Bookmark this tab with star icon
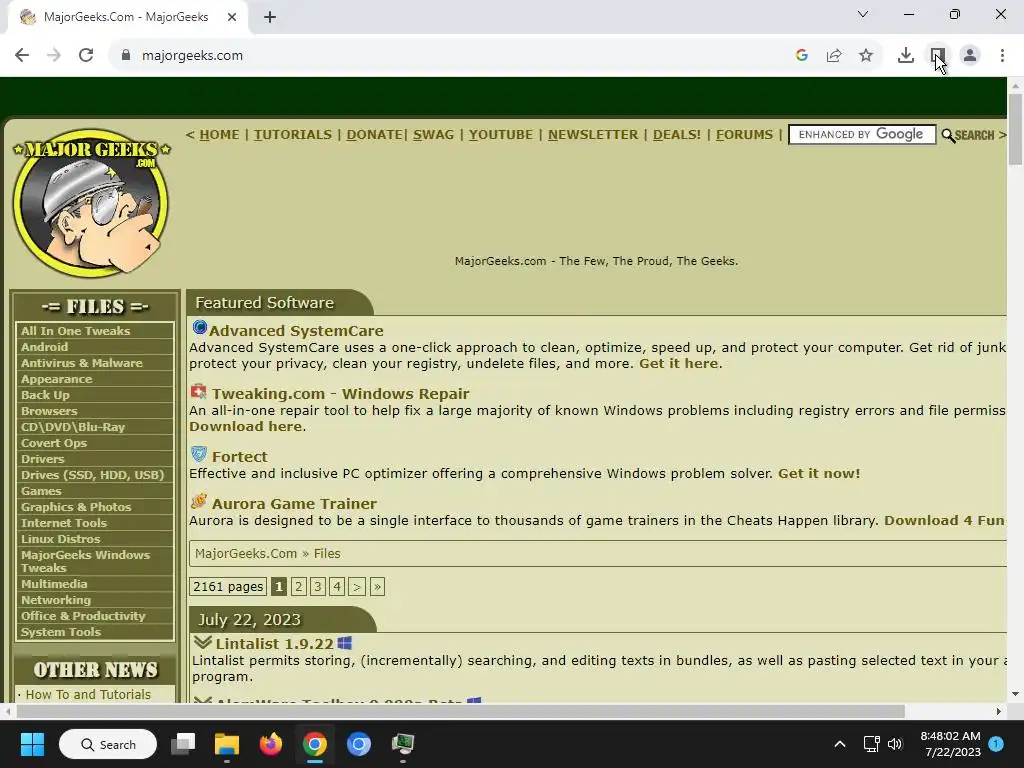Image resolution: width=1024 pixels, height=768 pixels. click(866, 56)
